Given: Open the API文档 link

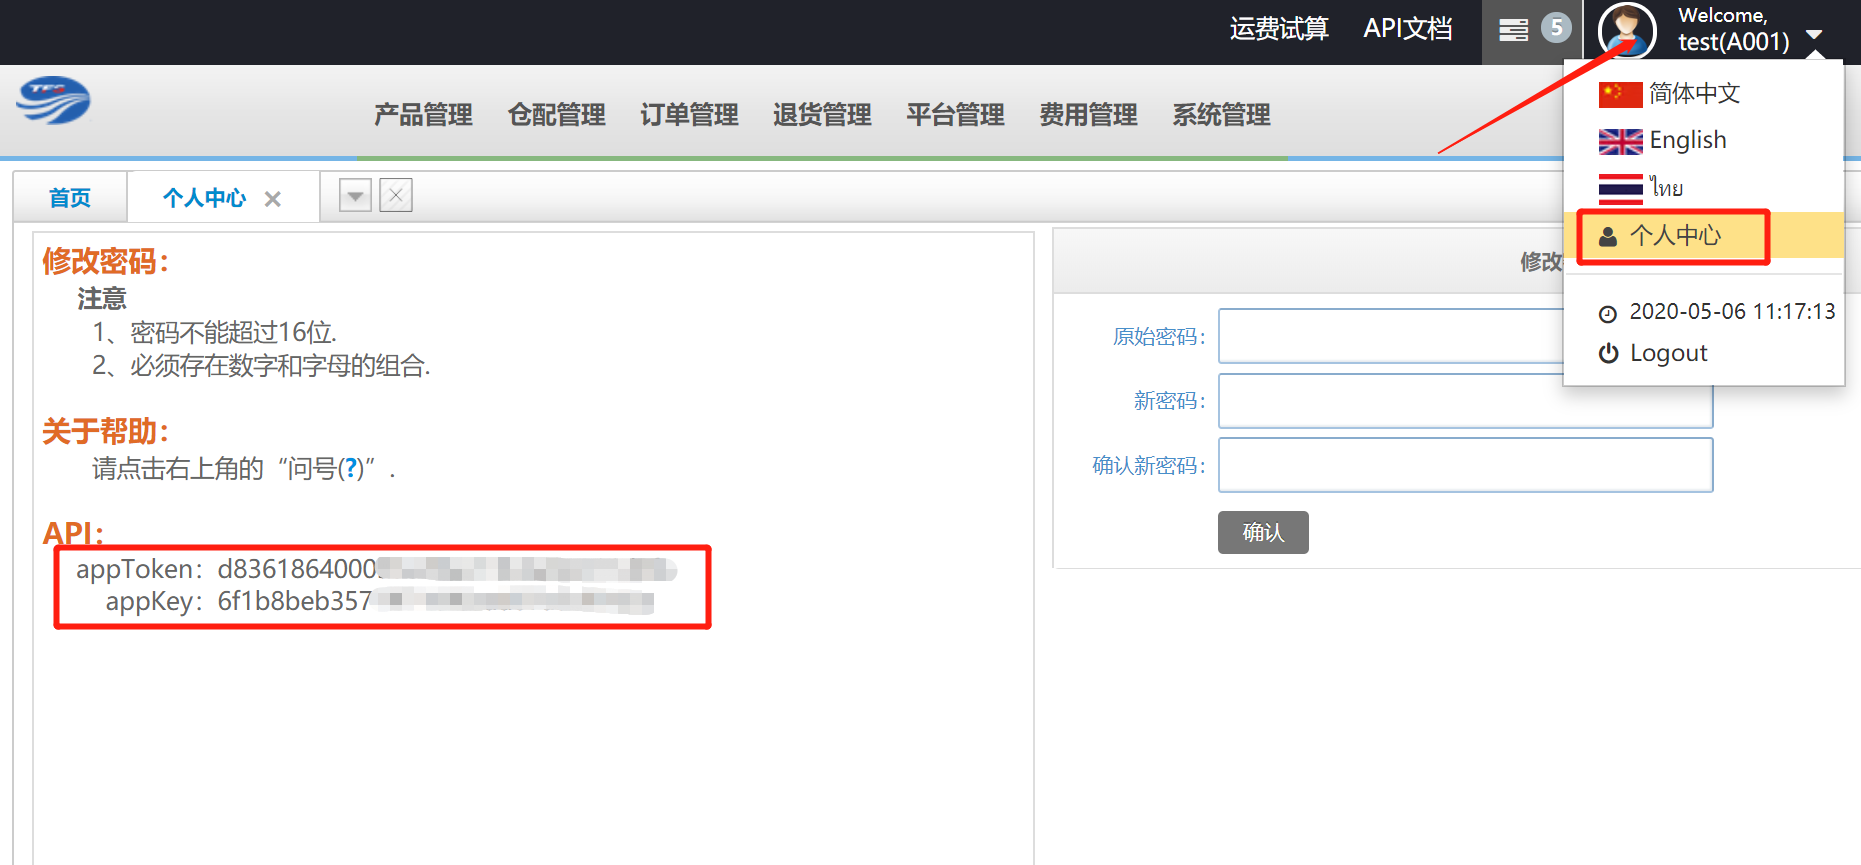Looking at the screenshot, I should pos(1407,29).
